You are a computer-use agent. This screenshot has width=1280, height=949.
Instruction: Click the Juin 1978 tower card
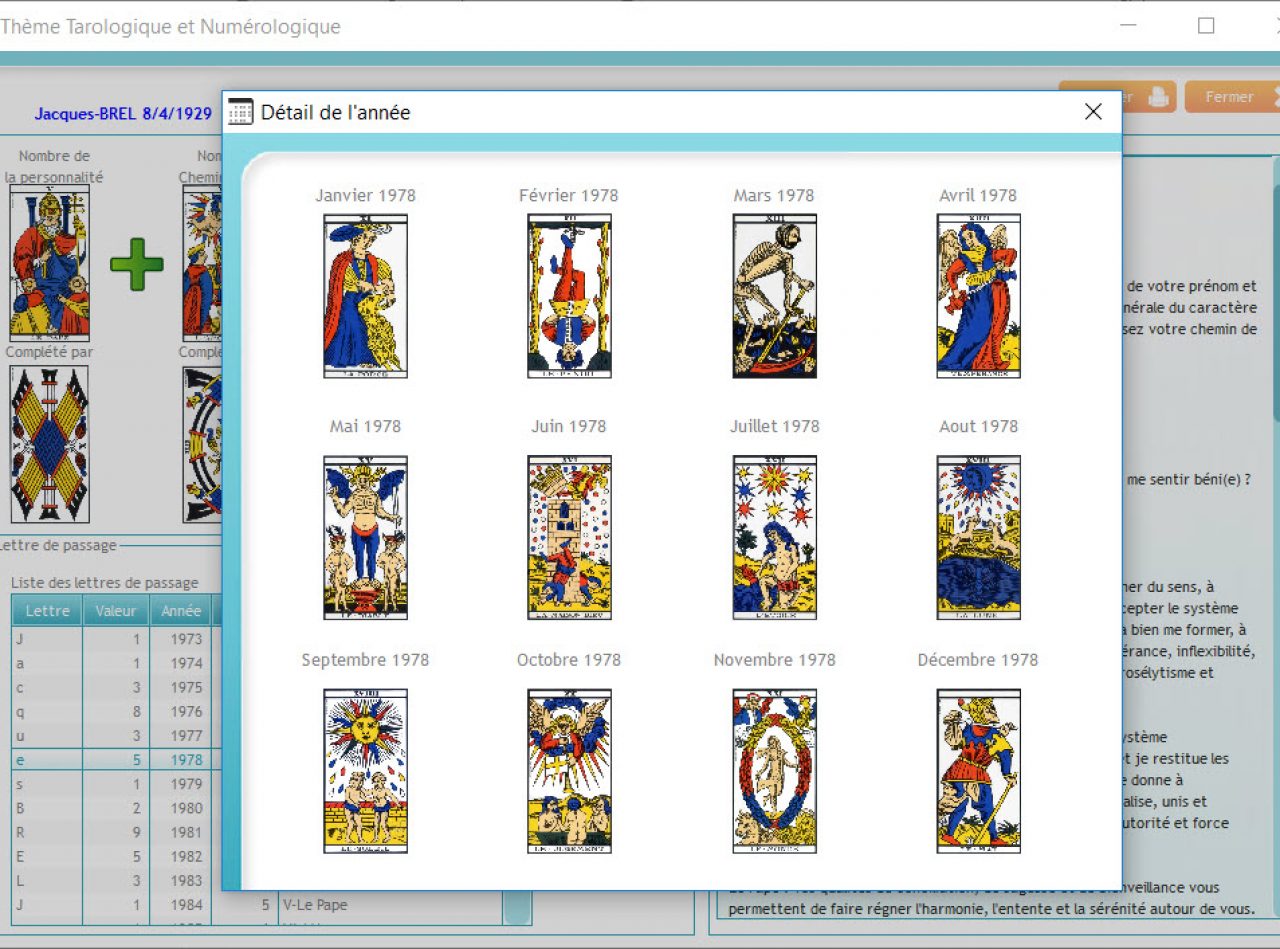[569, 537]
